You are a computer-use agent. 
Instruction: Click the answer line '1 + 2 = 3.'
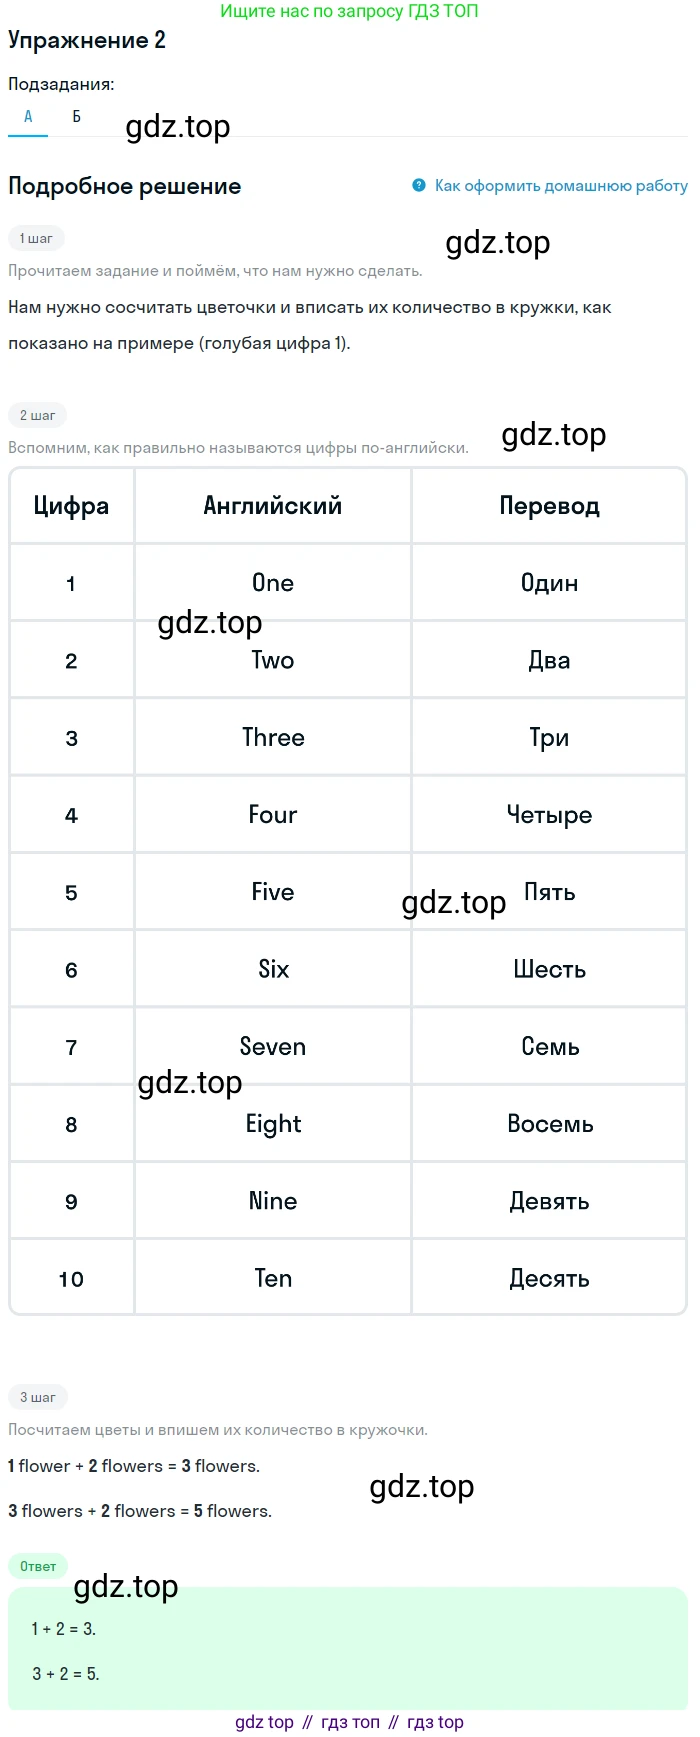pos(63,1629)
